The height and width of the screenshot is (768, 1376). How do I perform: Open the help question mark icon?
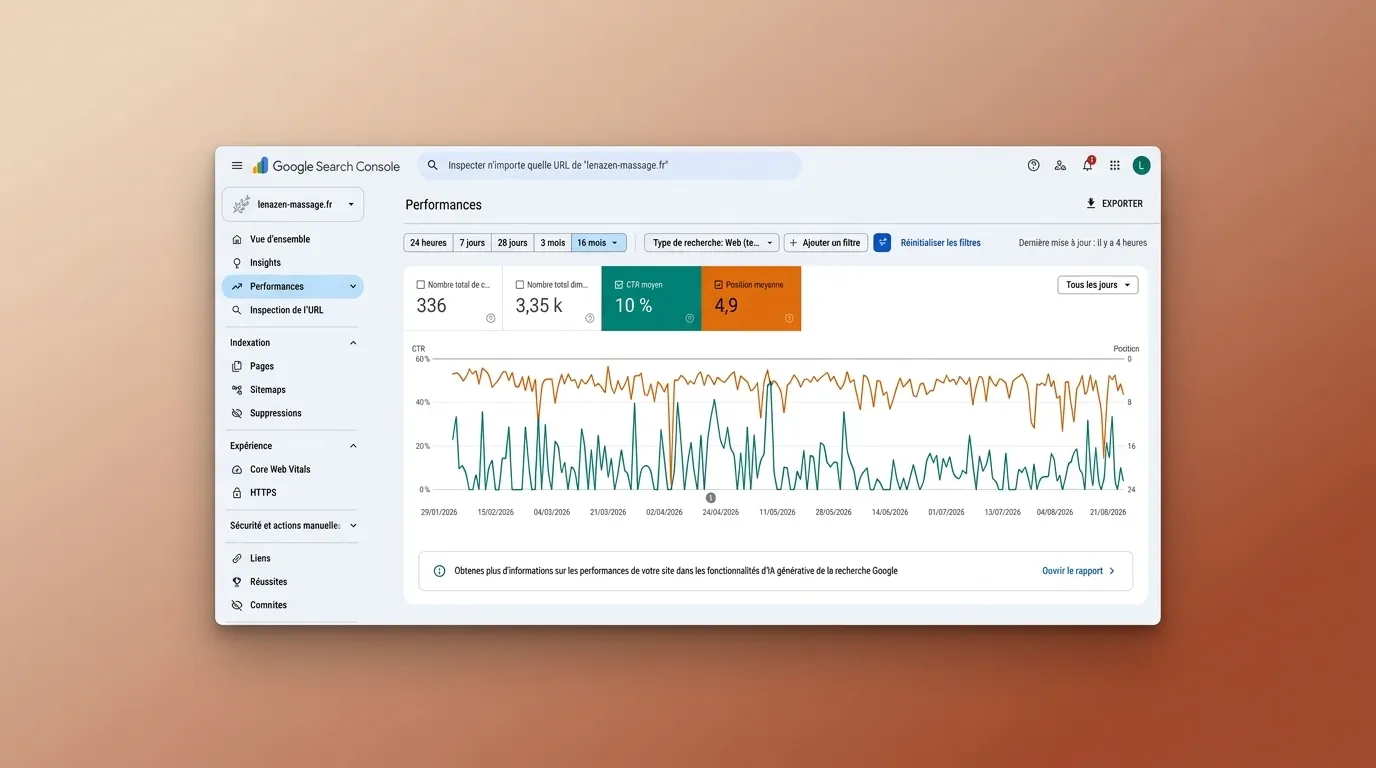(x=1034, y=166)
